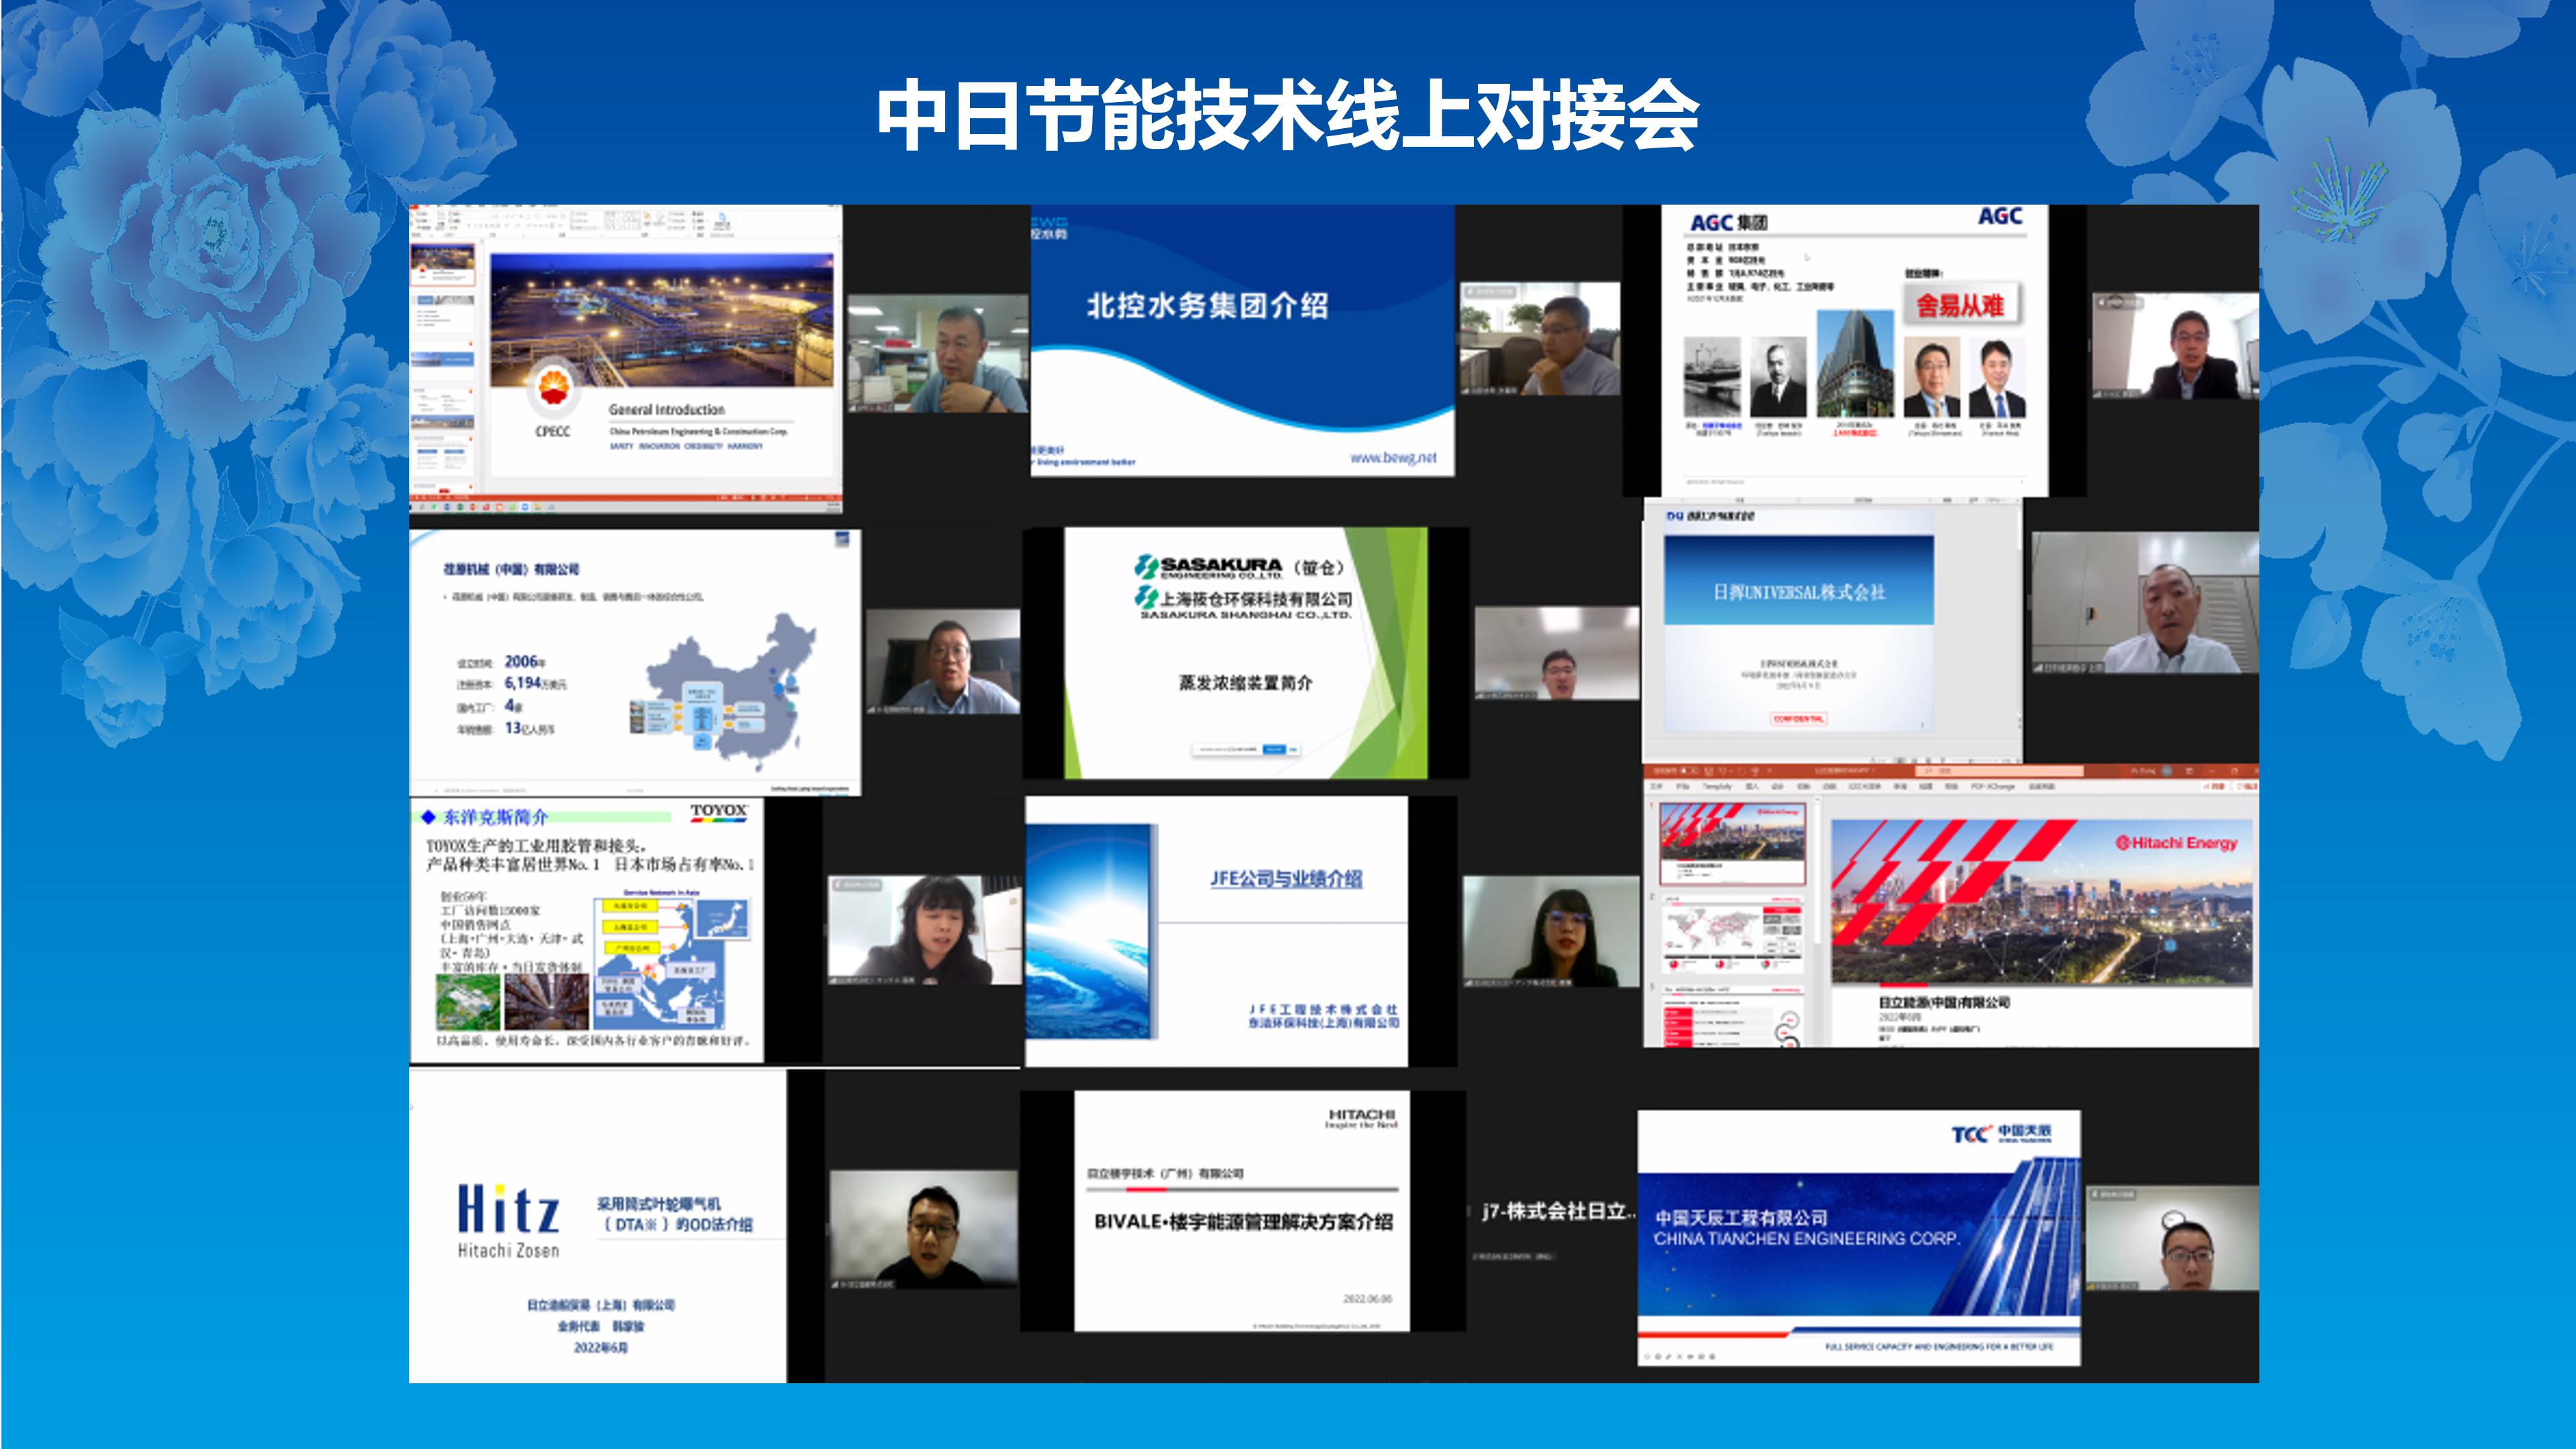Click search box in Hitachi Energy PowerPoint title bar
Viewport: 2576px width, 1449px height.
(x=2000, y=771)
